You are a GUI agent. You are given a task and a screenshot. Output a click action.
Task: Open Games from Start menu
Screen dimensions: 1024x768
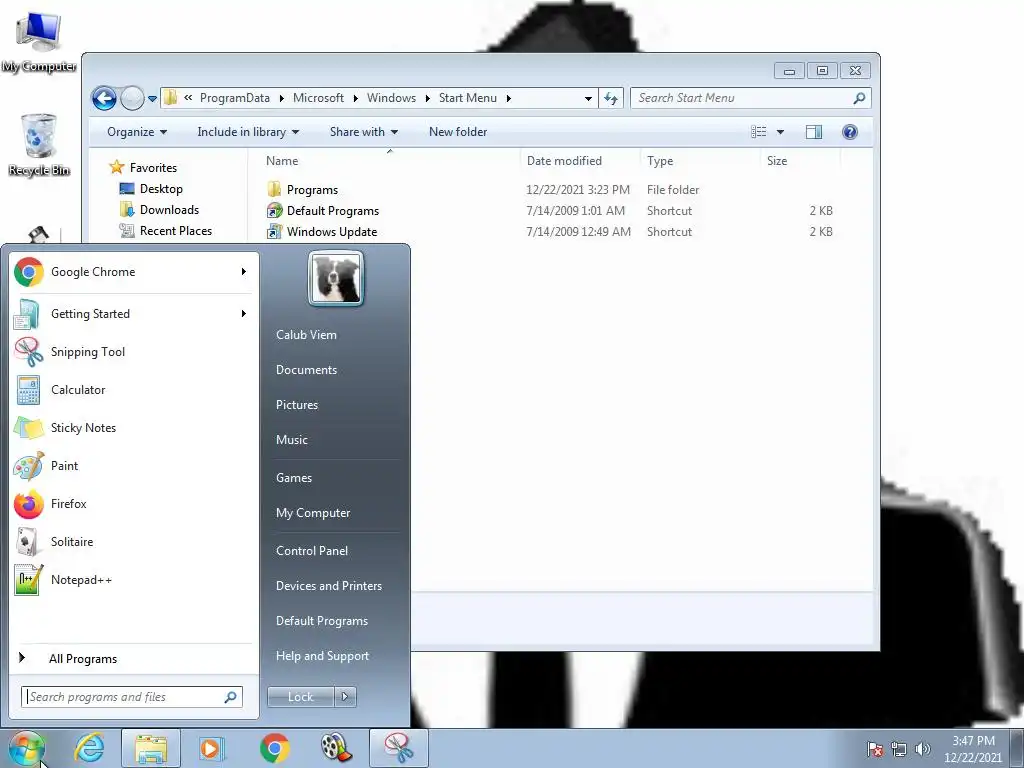[294, 477]
